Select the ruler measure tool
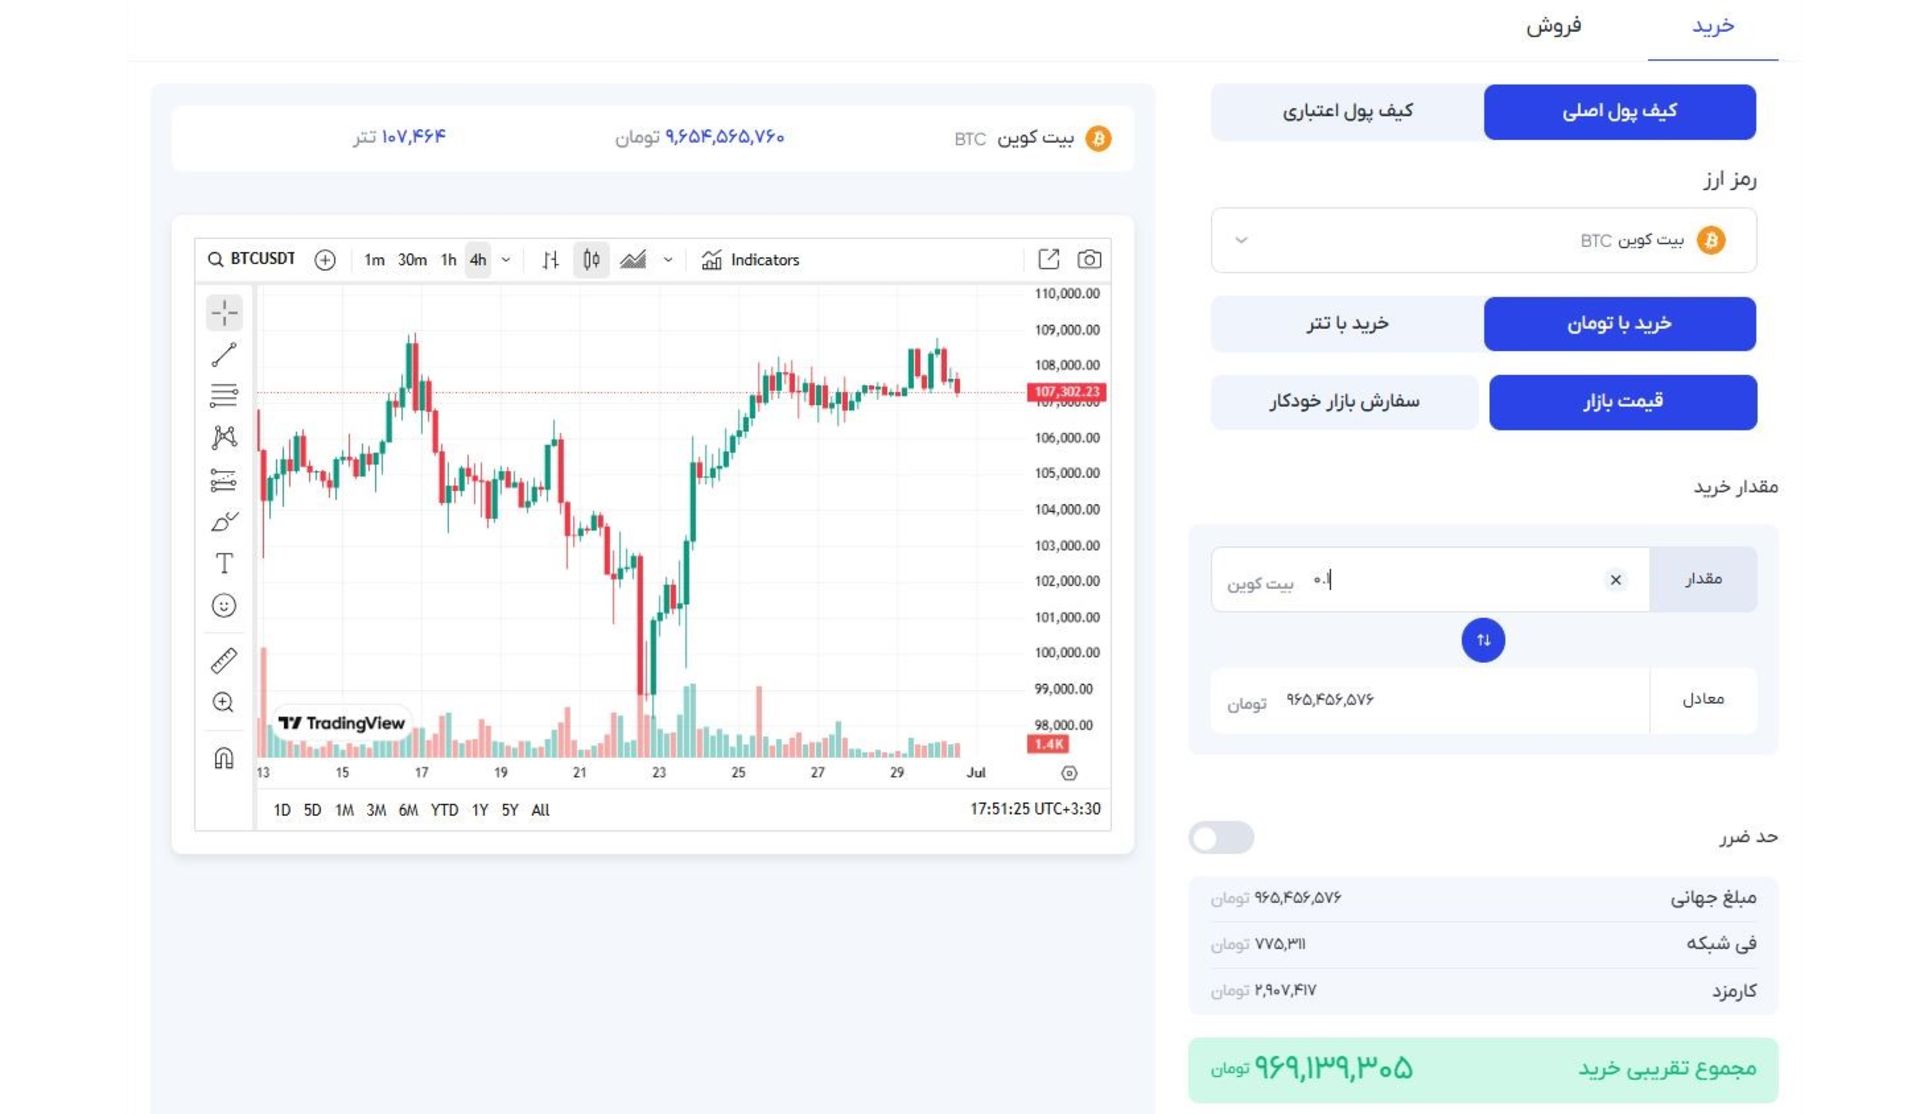The image size is (1920, 1114). pyautogui.click(x=224, y=661)
